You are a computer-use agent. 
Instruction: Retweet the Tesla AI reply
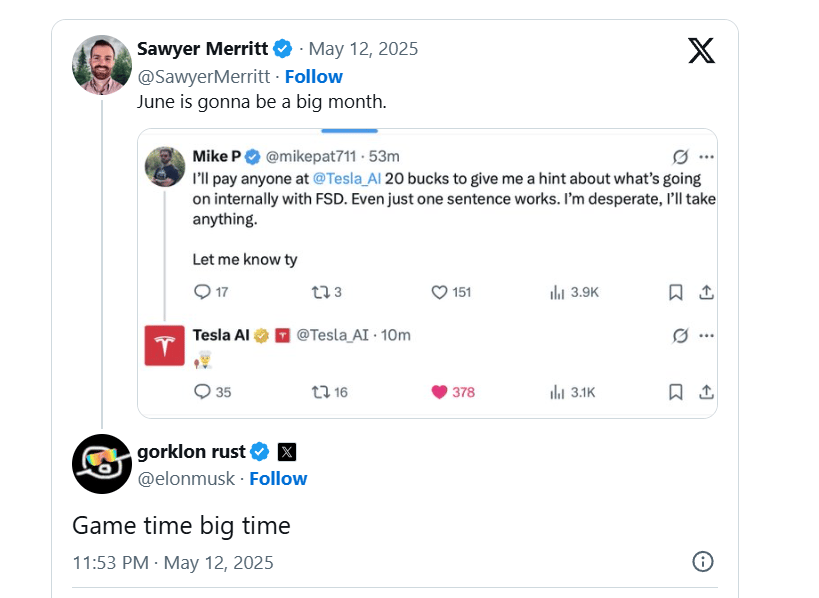coord(321,392)
